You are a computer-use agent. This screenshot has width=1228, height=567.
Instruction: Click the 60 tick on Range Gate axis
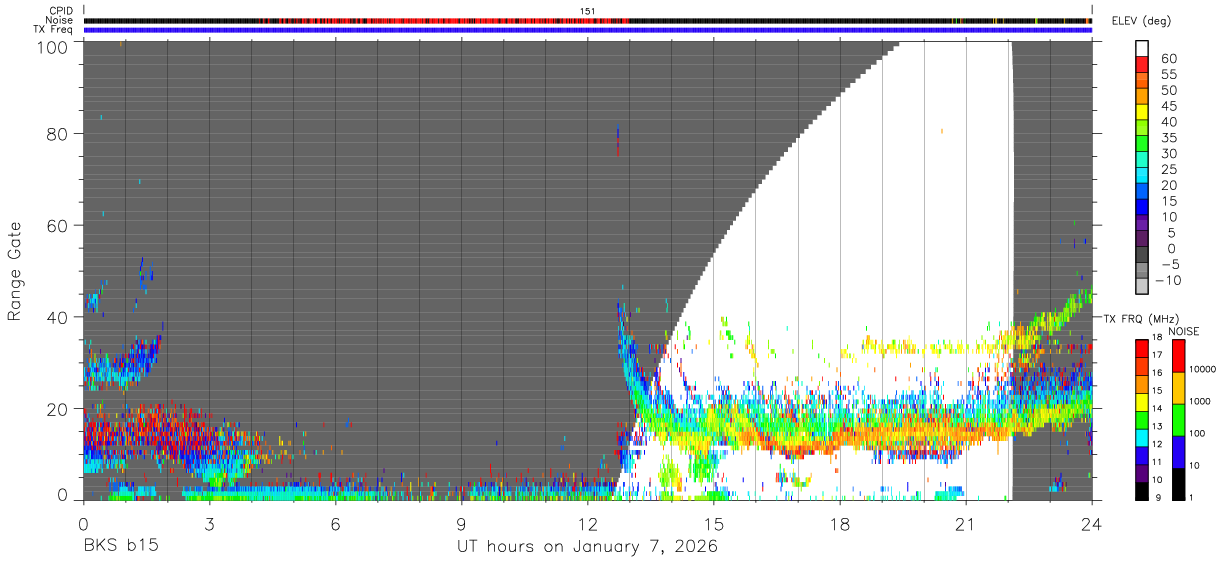pos(58,226)
